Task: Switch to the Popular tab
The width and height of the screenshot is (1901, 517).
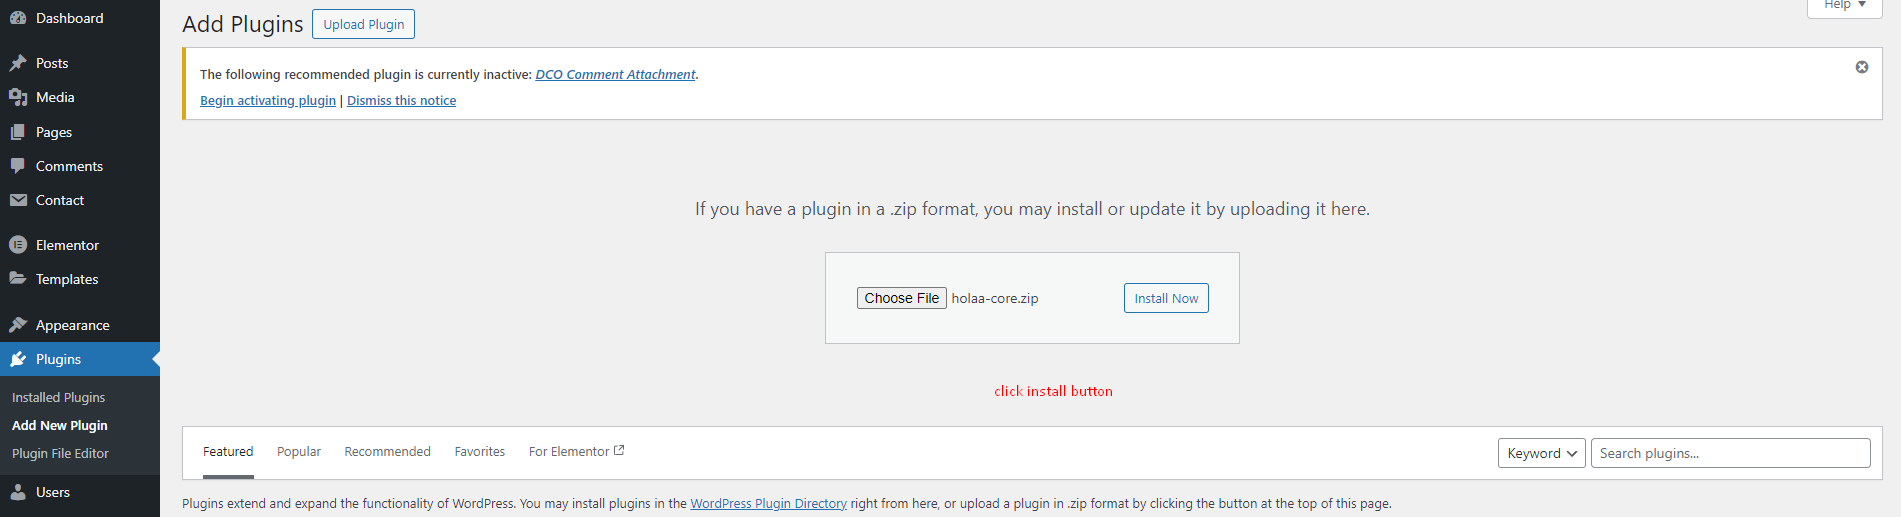Action: [299, 452]
